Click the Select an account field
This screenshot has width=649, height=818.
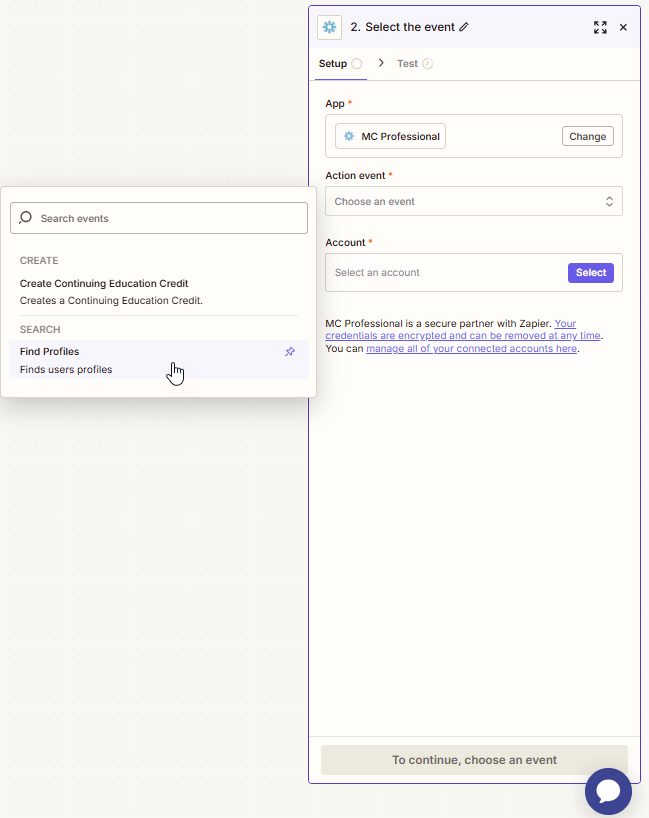pos(474,272)
